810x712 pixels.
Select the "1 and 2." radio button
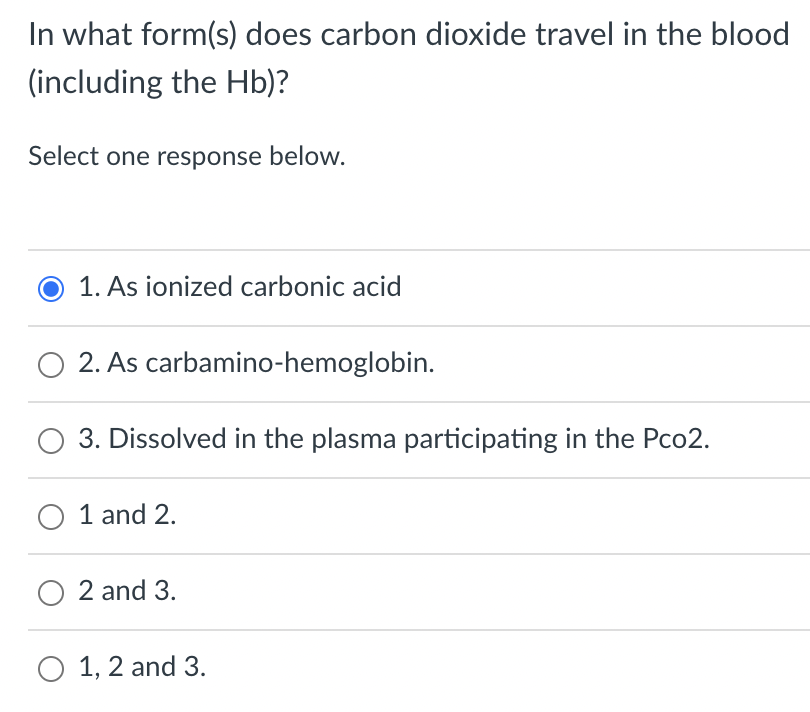[x=51, y=517]
